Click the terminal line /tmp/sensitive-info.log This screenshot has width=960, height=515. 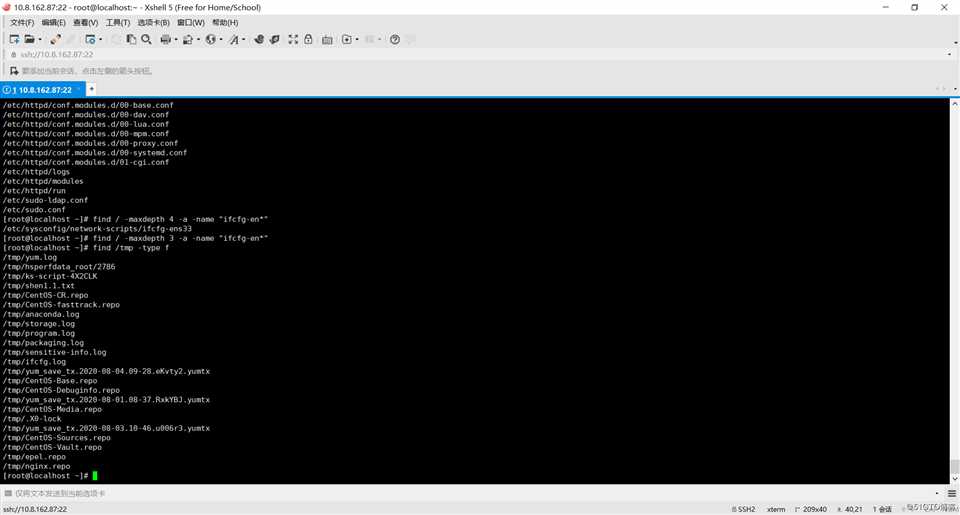pyautogui.click(x=54, y=352)
